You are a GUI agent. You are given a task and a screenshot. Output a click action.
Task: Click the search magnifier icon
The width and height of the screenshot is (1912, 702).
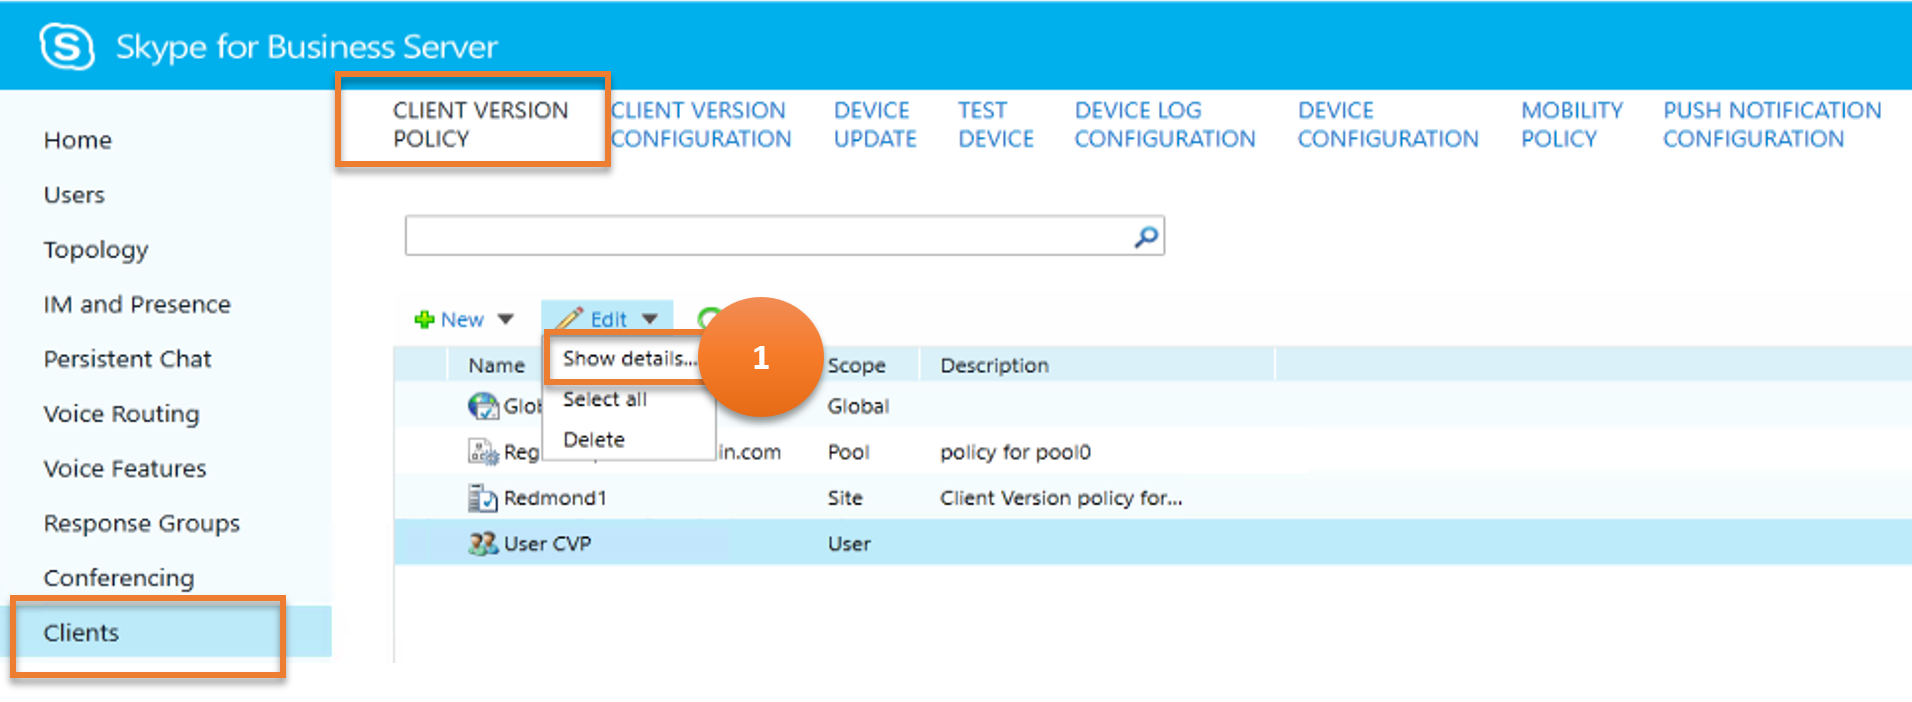1146,236
